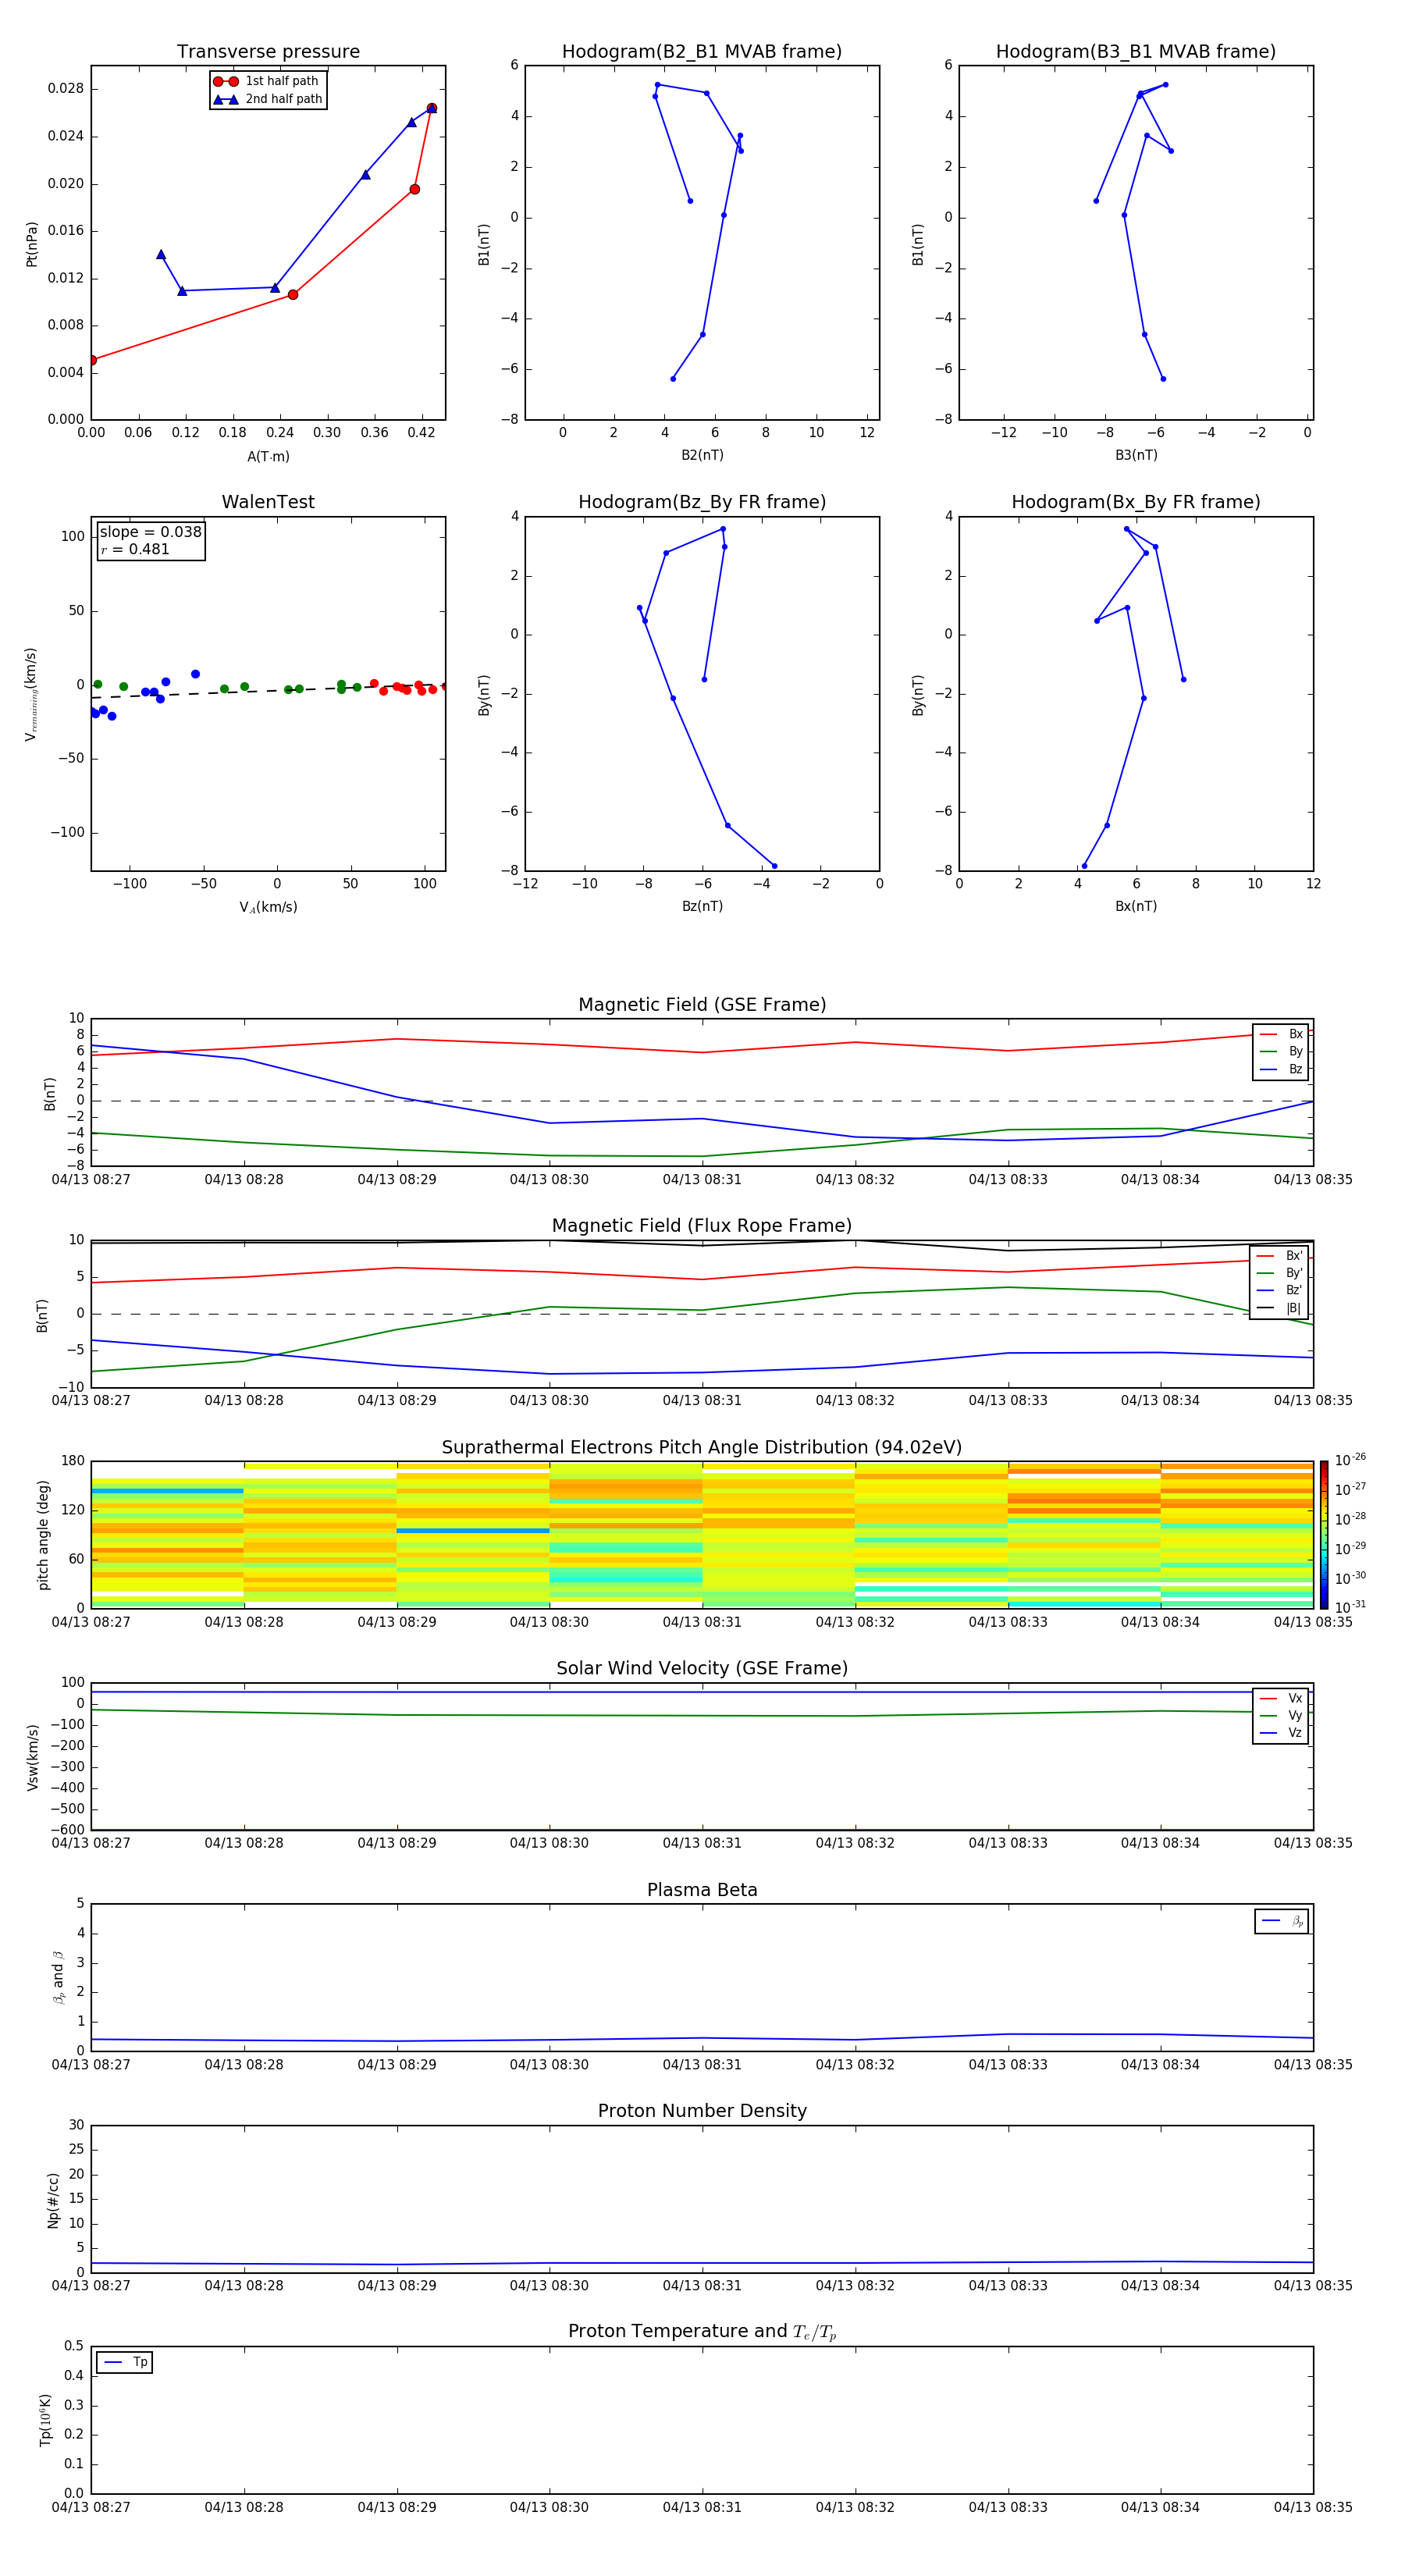Click the "Proton Number Density" title
Viewport: 1405px width, 2576px height.
[x=702, y=2111]
